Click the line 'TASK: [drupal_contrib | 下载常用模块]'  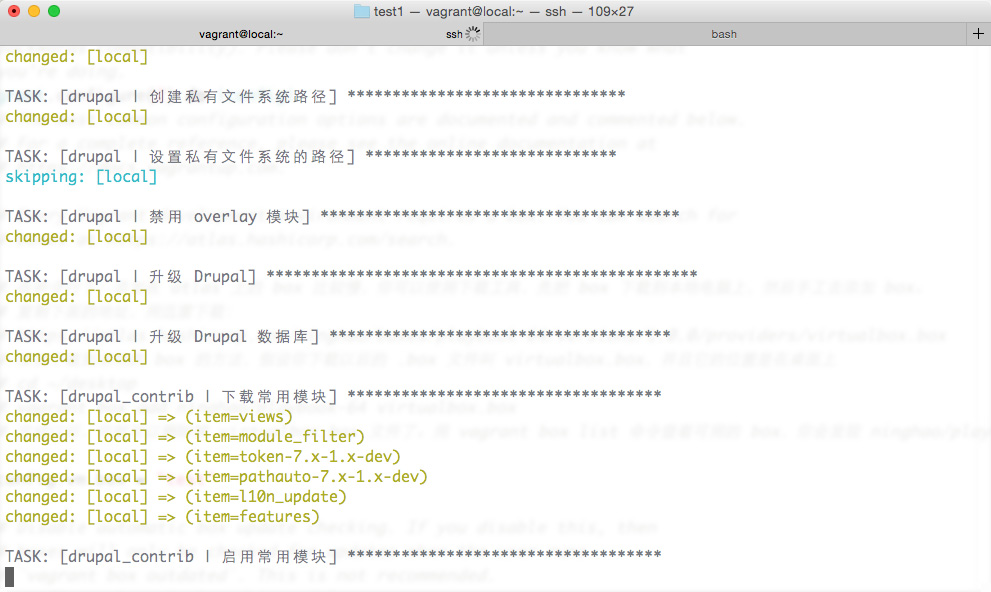[333, 396]
